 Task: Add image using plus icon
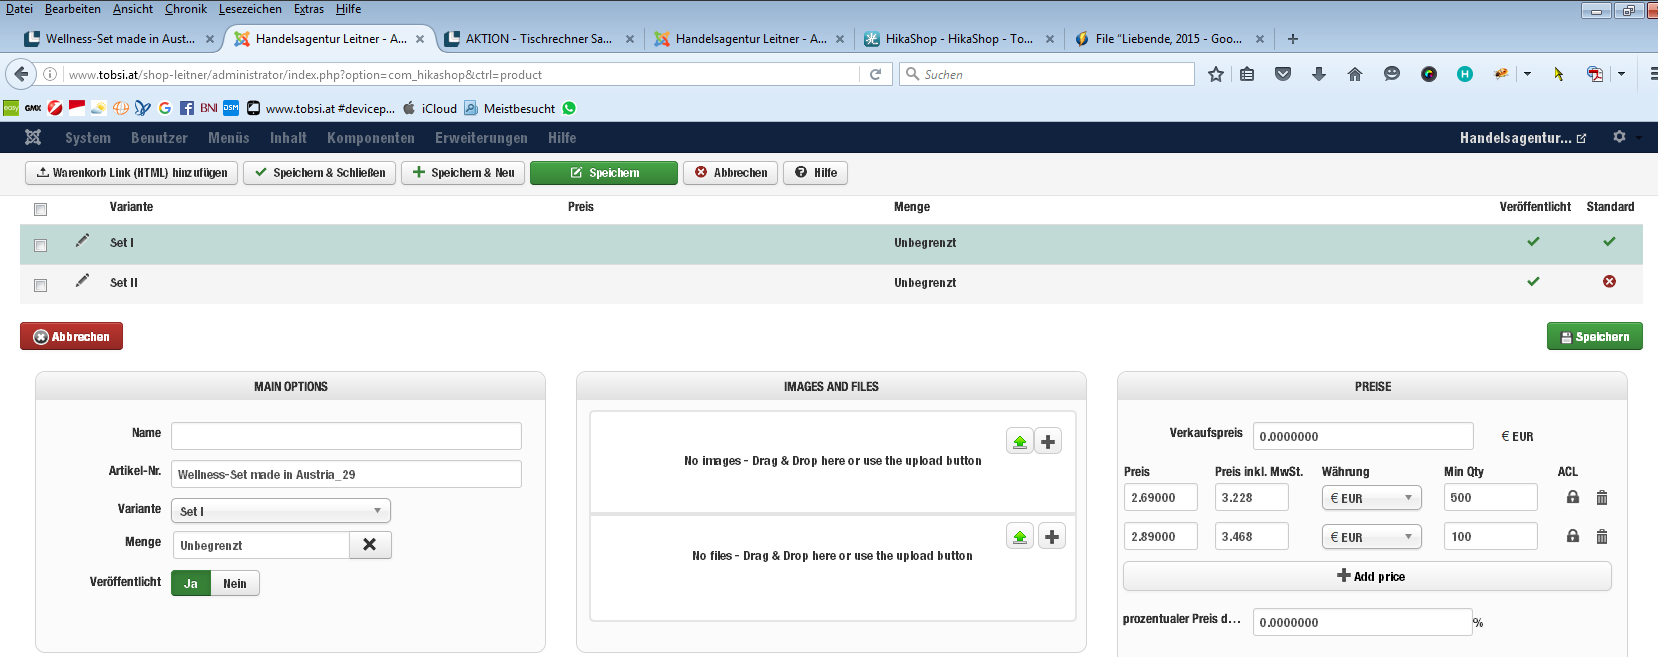tap(1048, 441)
